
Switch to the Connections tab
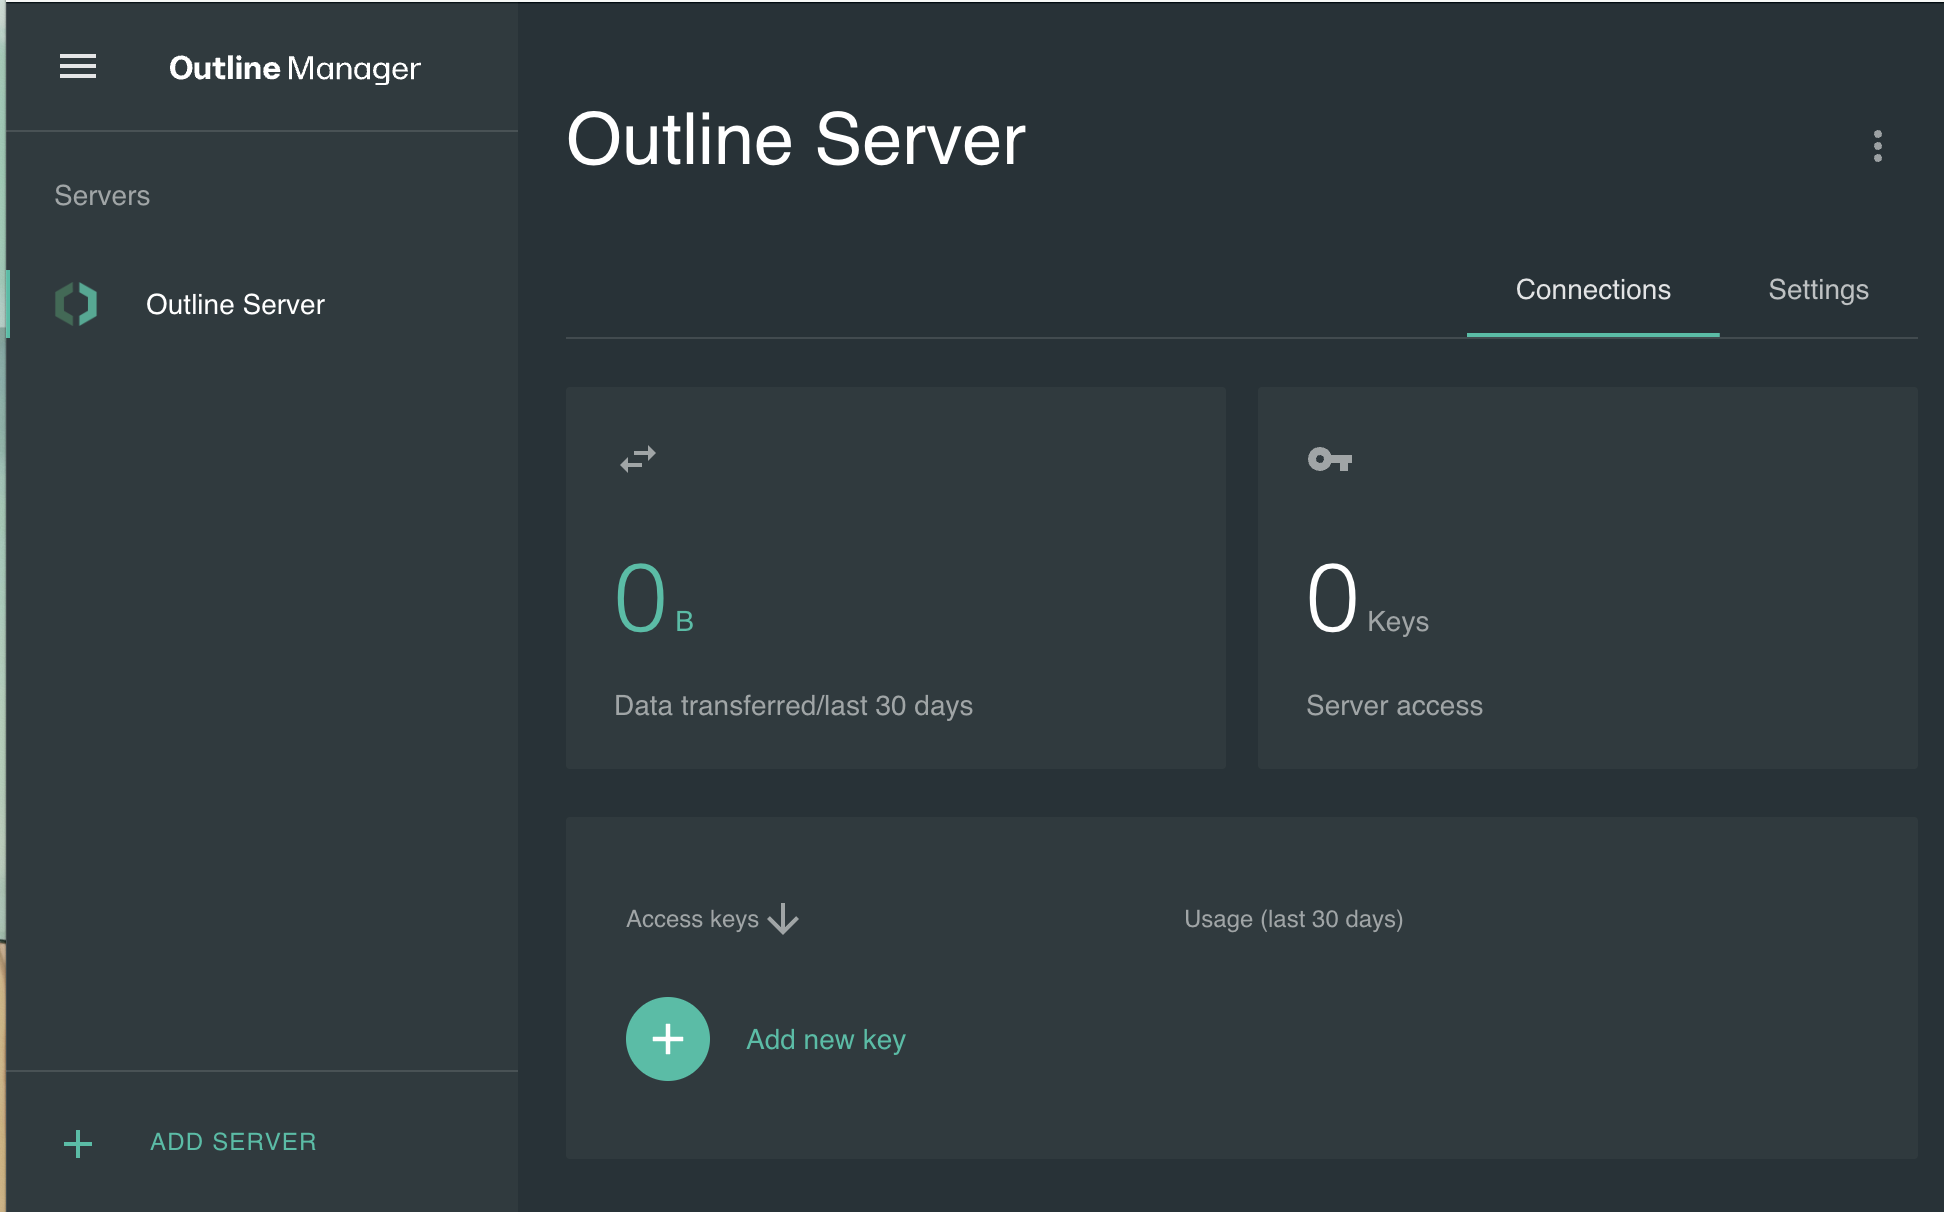click(x=1593, y=290)
